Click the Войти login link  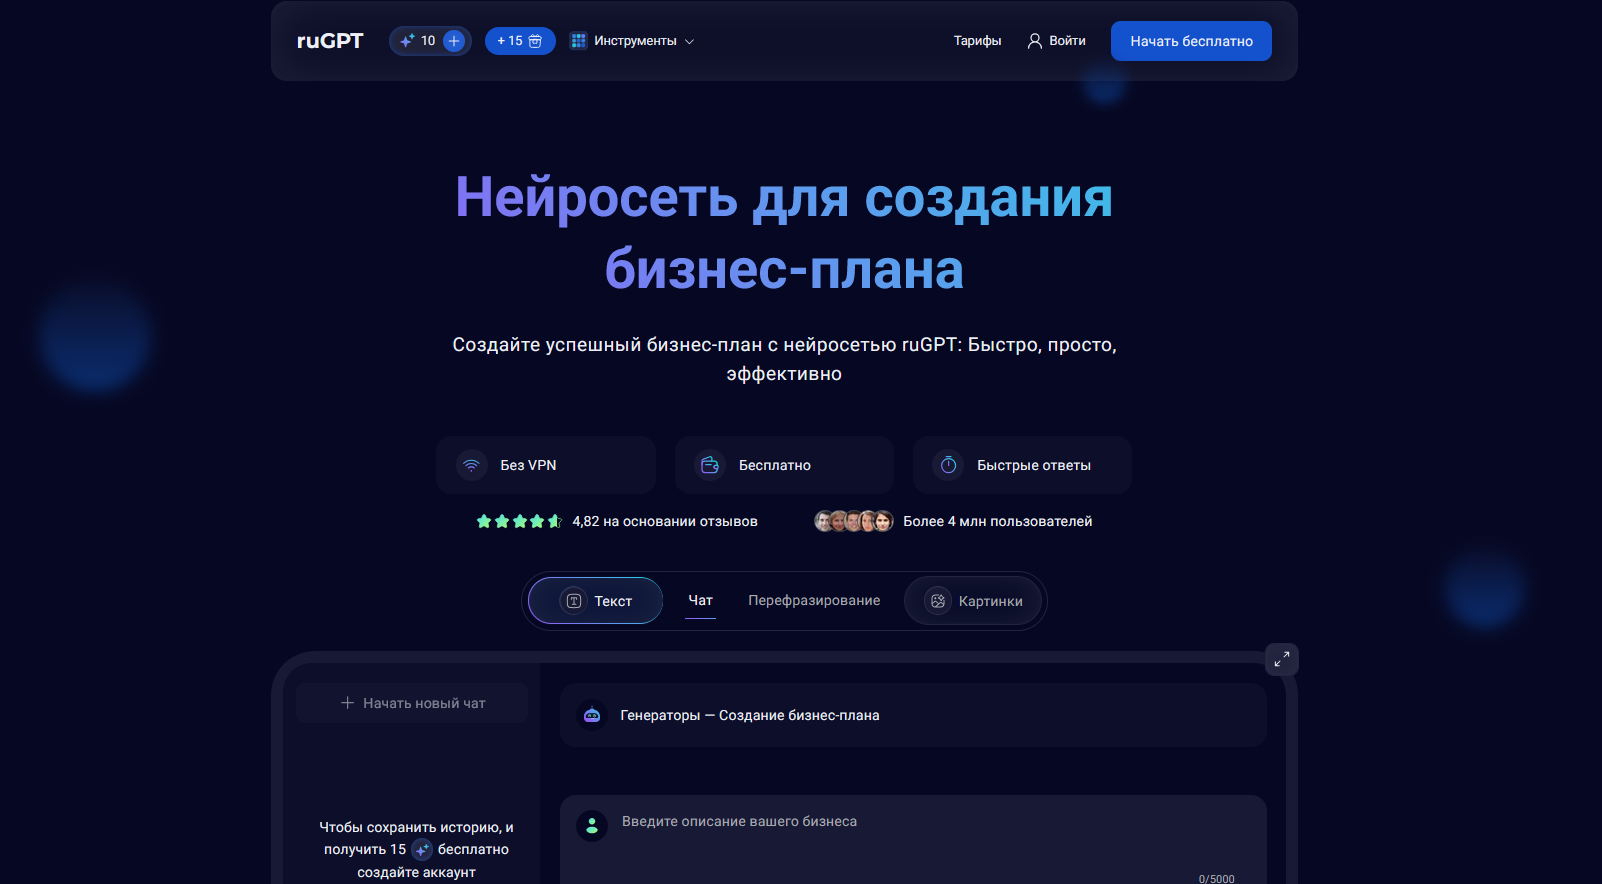tap(1067, 41)
